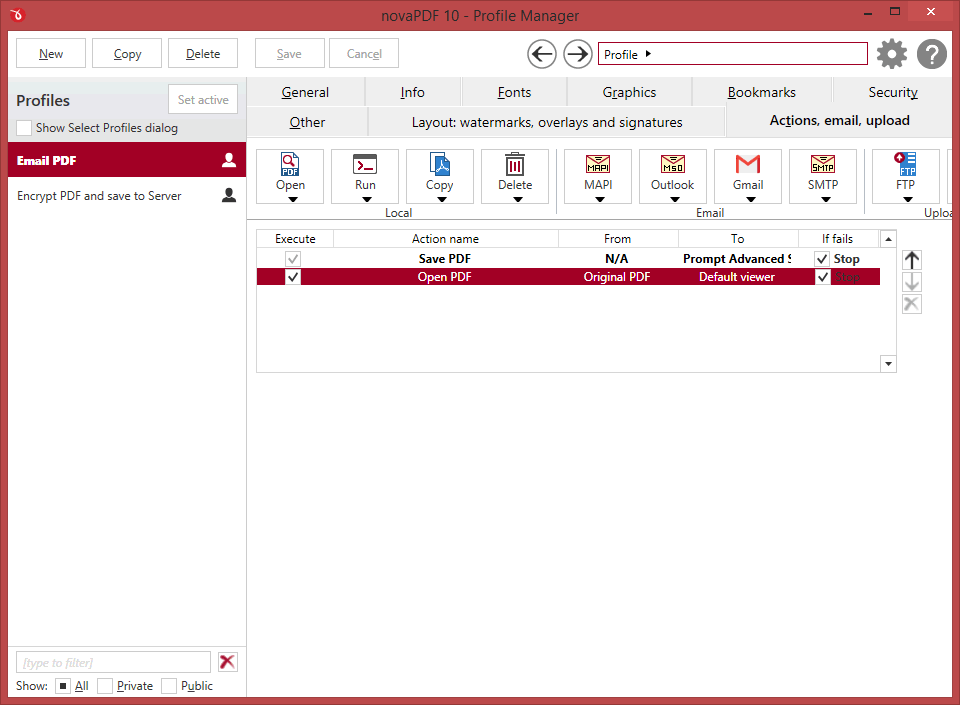This screenshot has width=960, height=705.
Task: Switch to the Bookmarks tab
Action: tap(762, 92)
